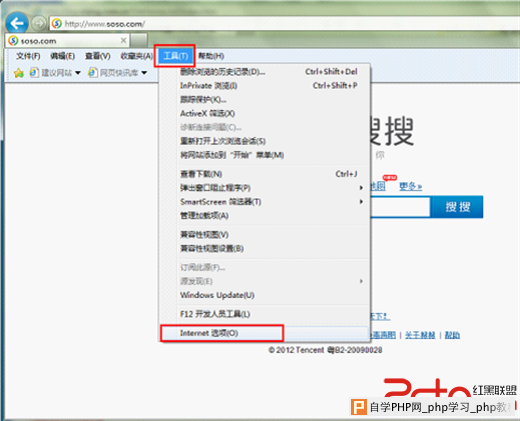Click the Favorites star icon
The width and height of the screenshot is (520, 421).
(19, 73)
